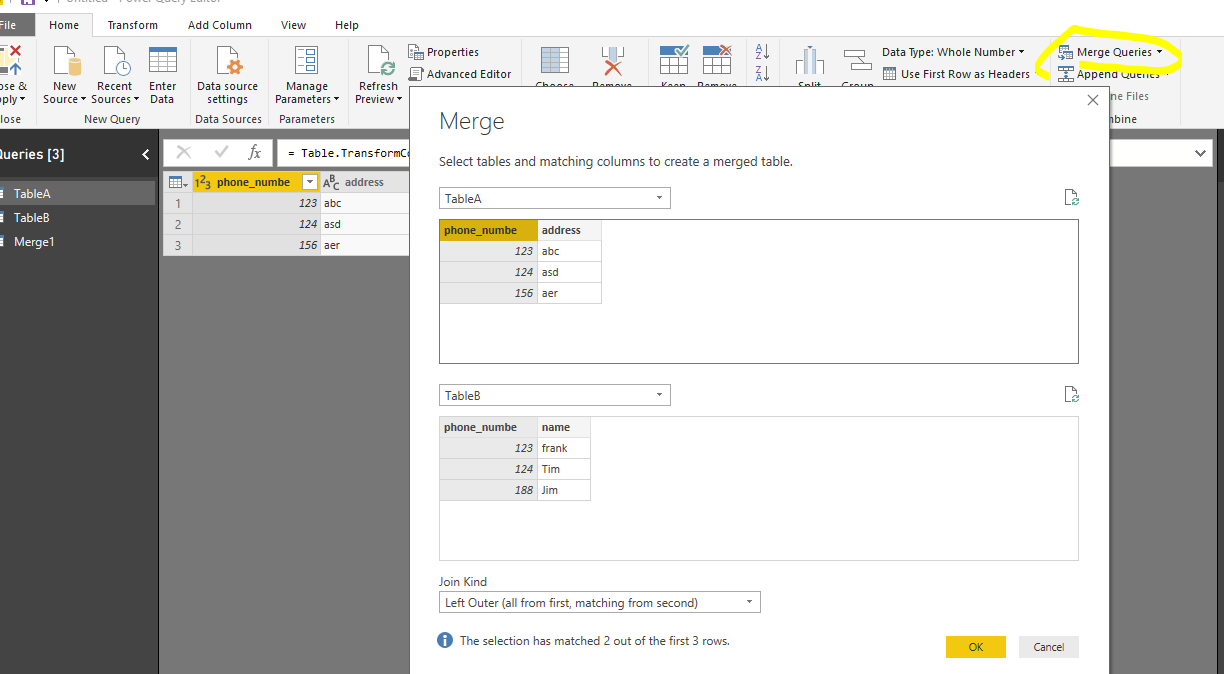The height and width of the screenshot is (674, 1224).
Task: Switch to the View tab
Action: [294, 25]
